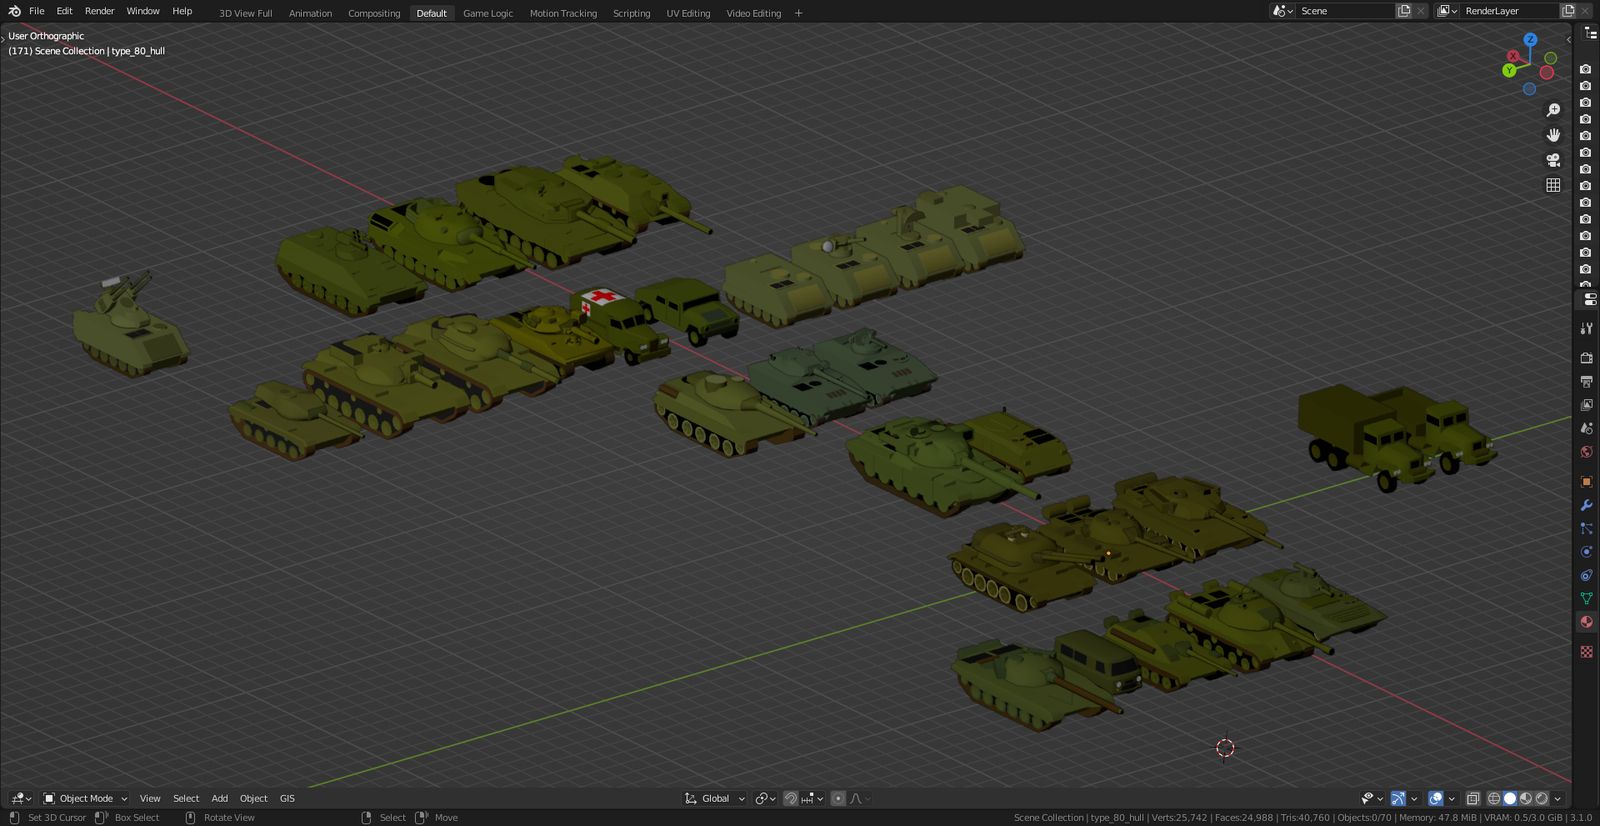1600x826 pixels.
Task: Open the Properties editor type menu
Action: pos(1590,299)
